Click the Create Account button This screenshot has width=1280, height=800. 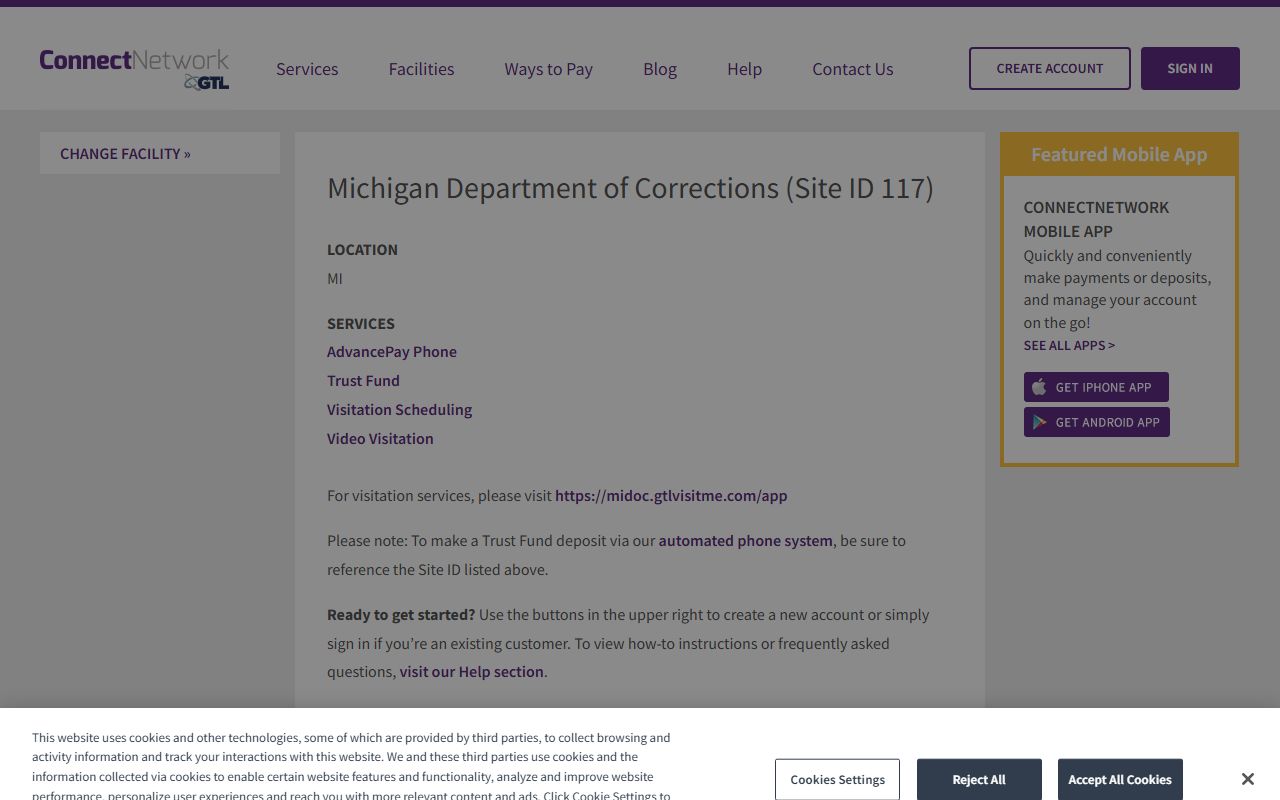point(1050,68)
